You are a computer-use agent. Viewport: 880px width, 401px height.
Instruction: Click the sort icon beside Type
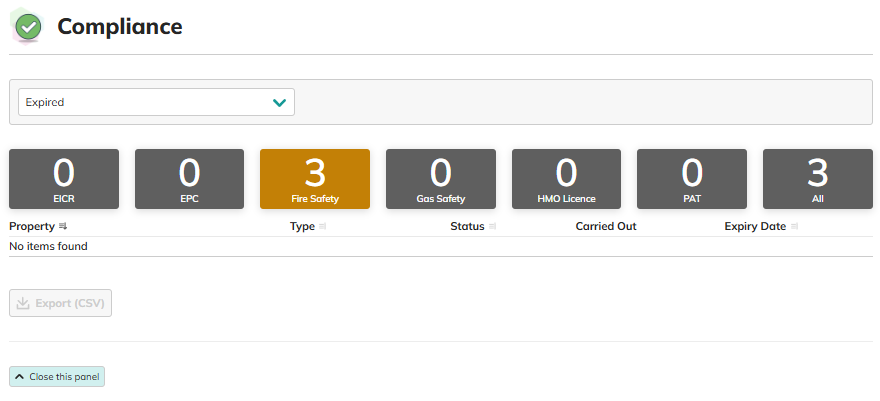[323, 227]
